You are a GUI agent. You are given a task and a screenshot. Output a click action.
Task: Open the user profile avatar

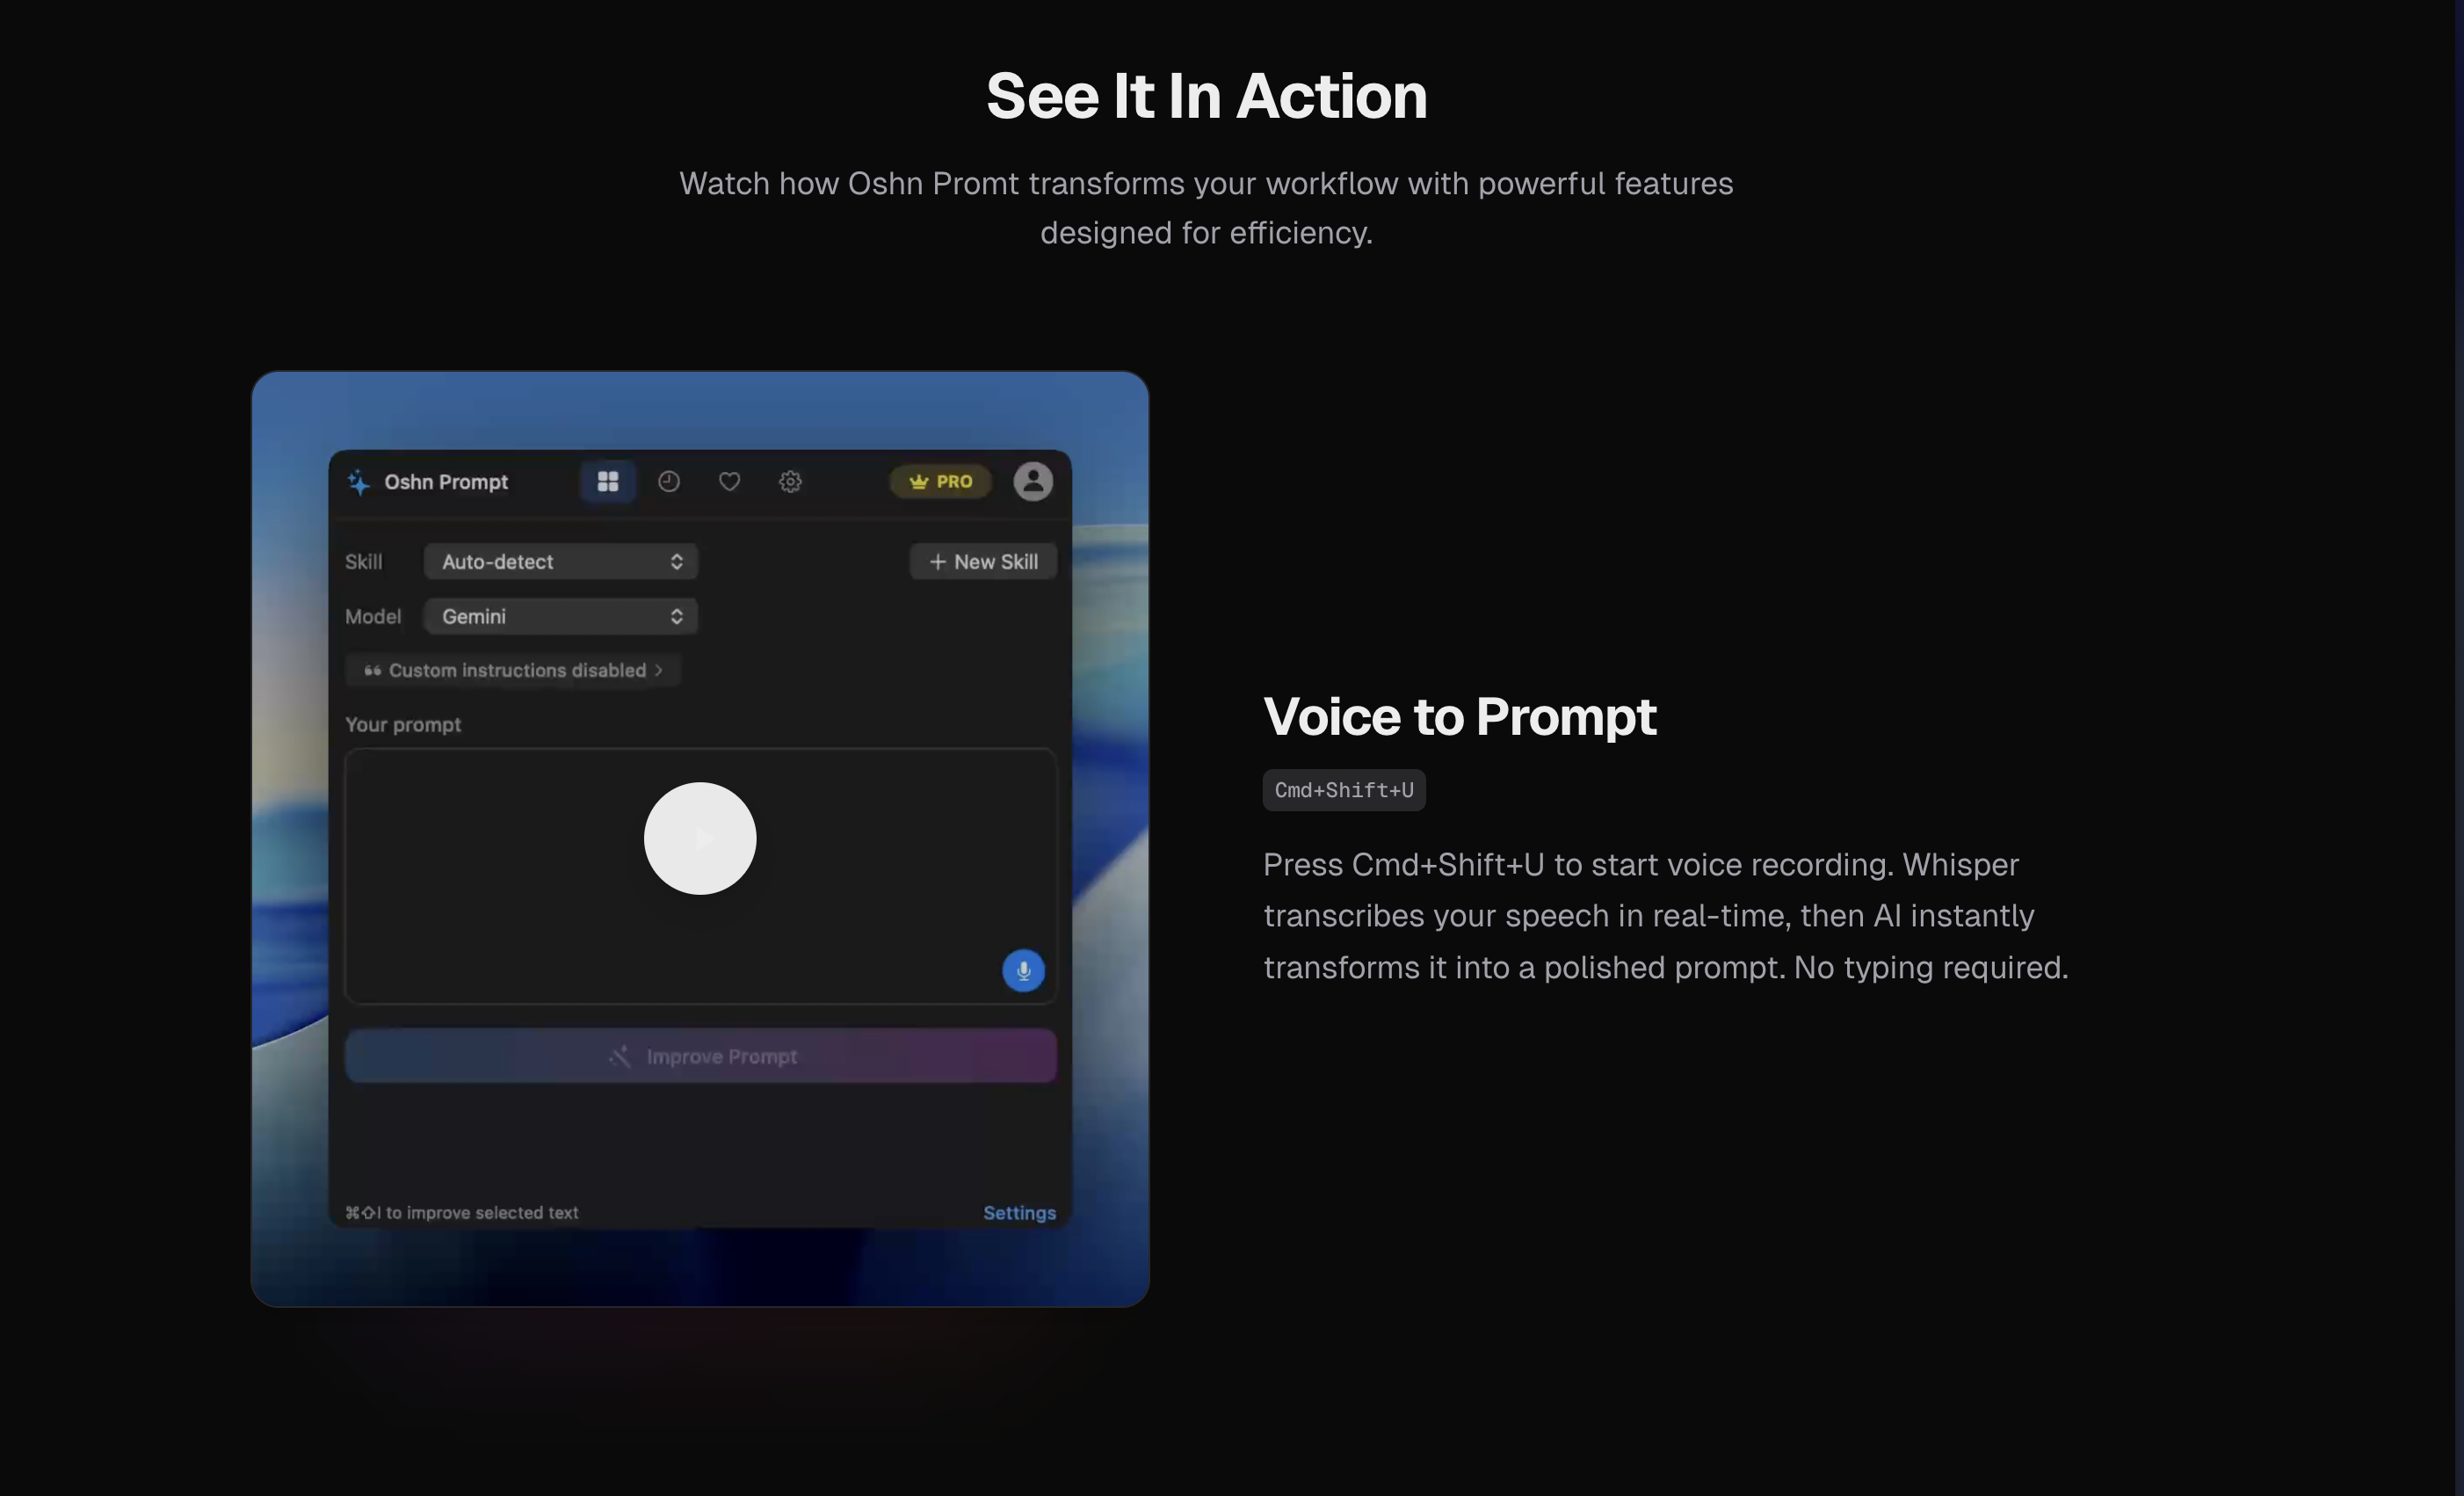[1033, 481]
